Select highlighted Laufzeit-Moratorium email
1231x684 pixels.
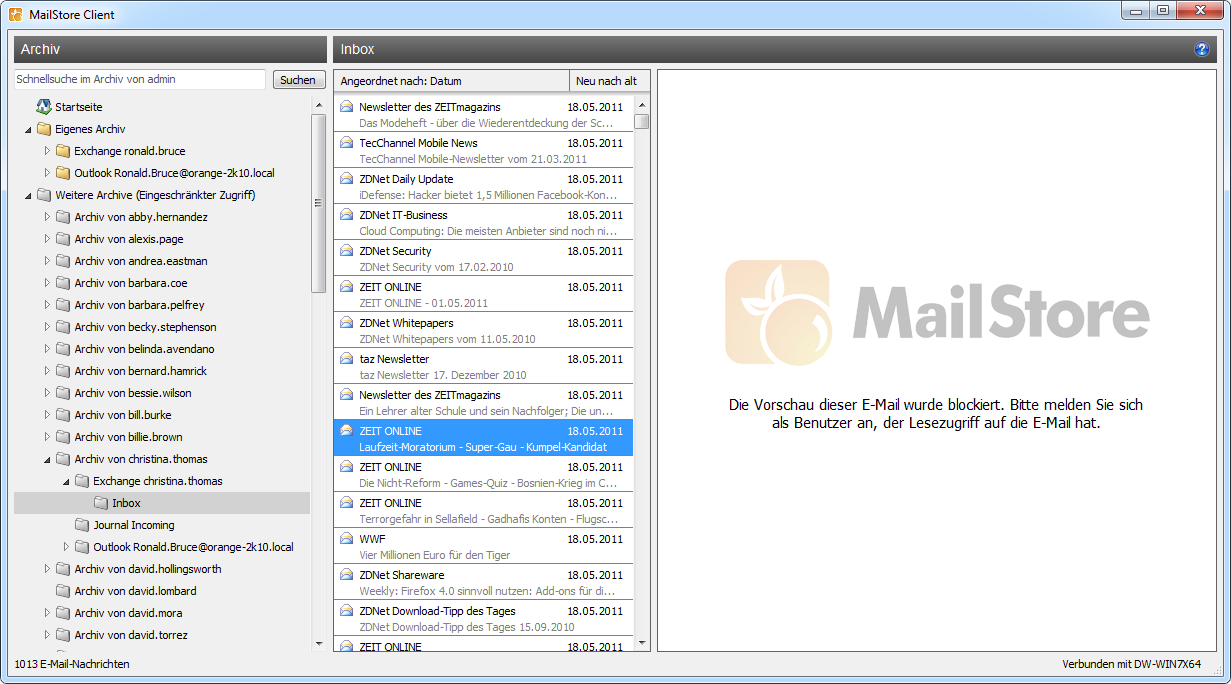(x=484, y=438)
